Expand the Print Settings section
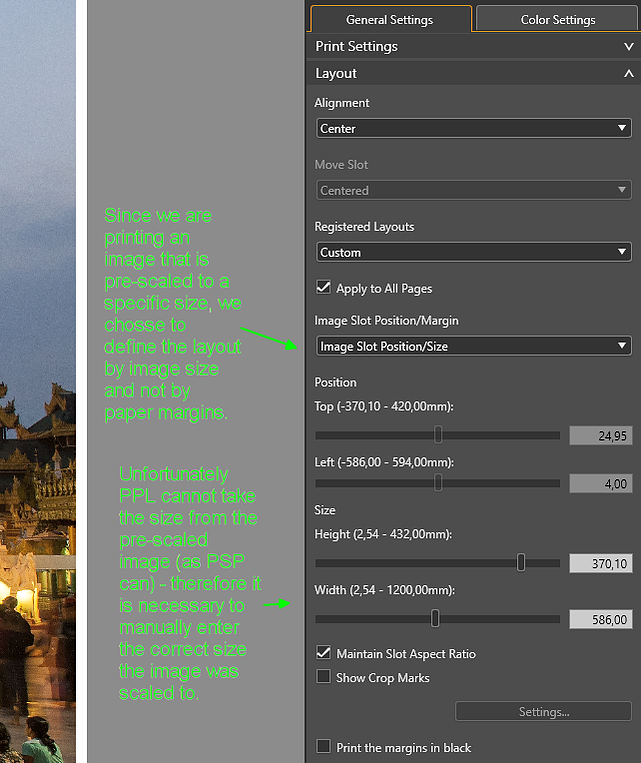 (x=629, y=47)
